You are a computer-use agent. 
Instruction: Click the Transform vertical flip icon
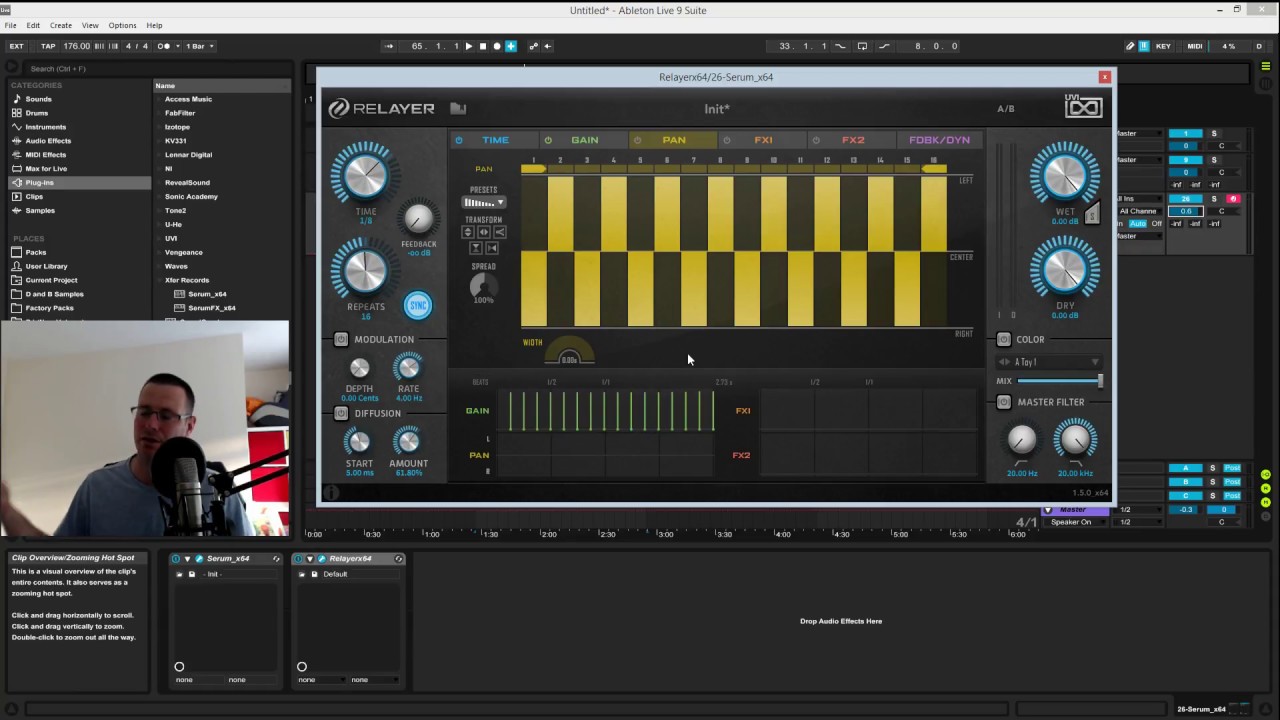tap(467, 232)
